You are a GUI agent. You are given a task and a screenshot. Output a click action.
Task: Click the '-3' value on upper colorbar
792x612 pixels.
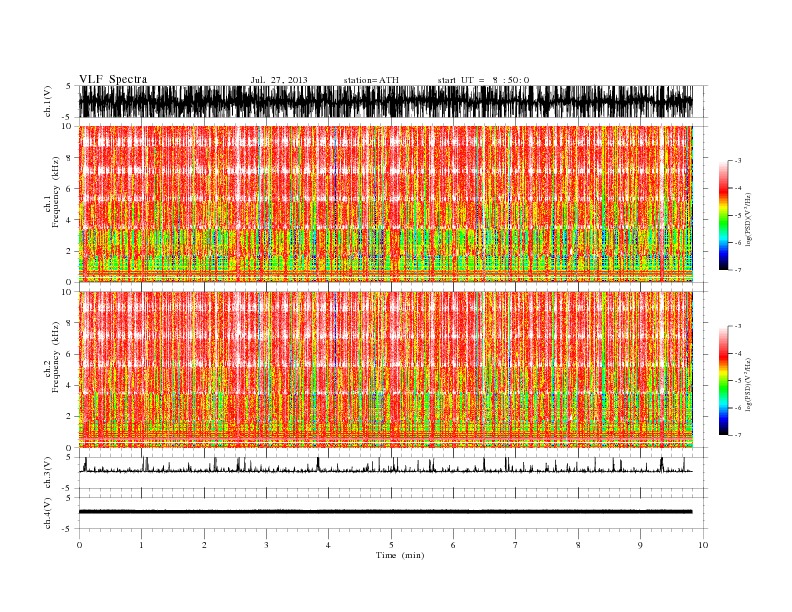pyautogui.click(x=738, y=161)
